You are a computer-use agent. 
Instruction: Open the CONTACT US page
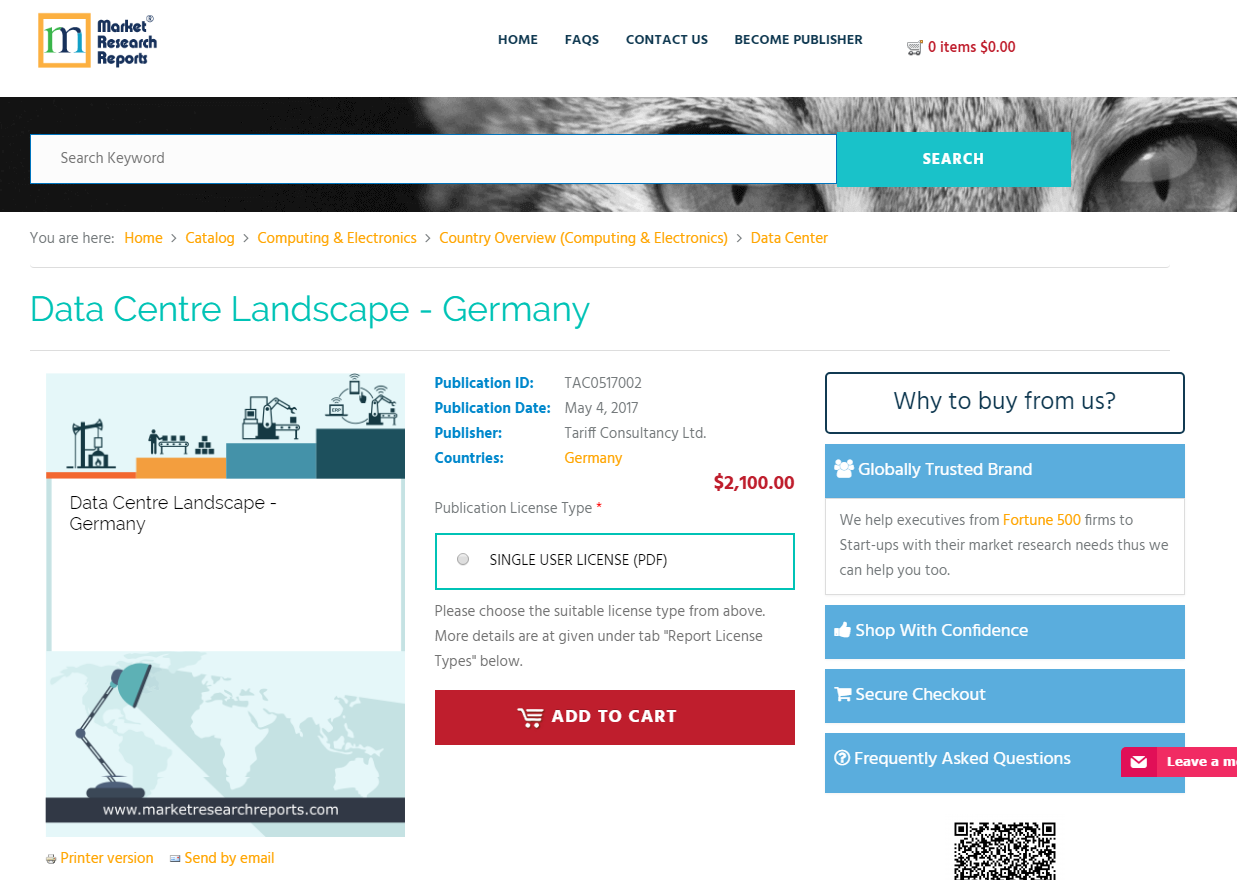coord(666,40)
